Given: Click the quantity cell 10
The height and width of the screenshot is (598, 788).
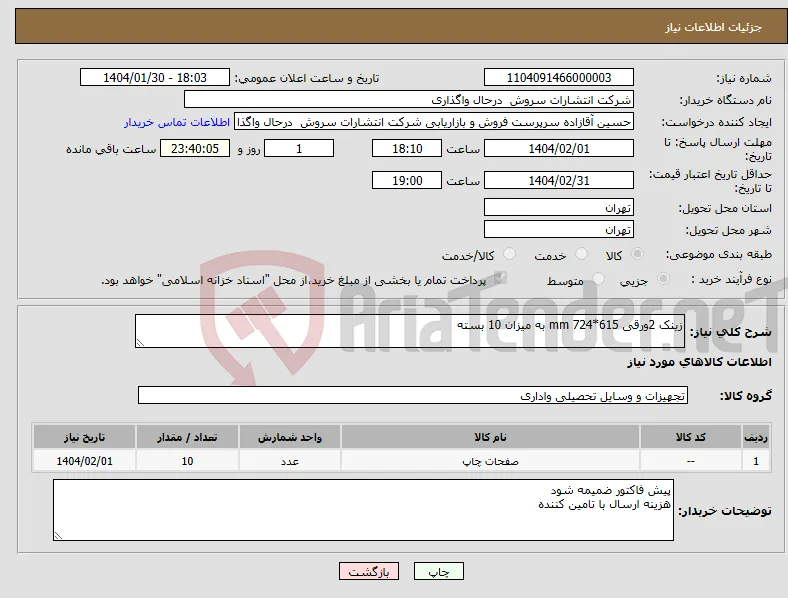Looking at the screenshot, I should click(187, 461).
